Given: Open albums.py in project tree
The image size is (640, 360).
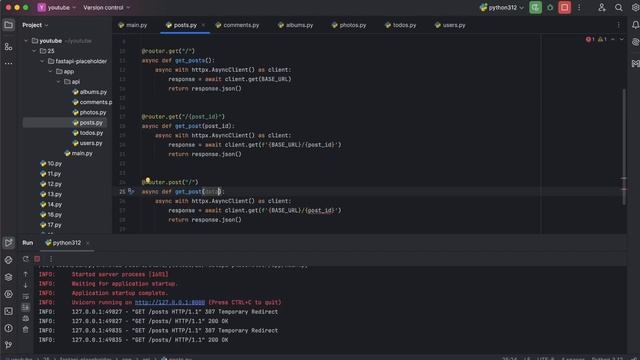Looking at the screenshot, I should click(x=89, y=92).
